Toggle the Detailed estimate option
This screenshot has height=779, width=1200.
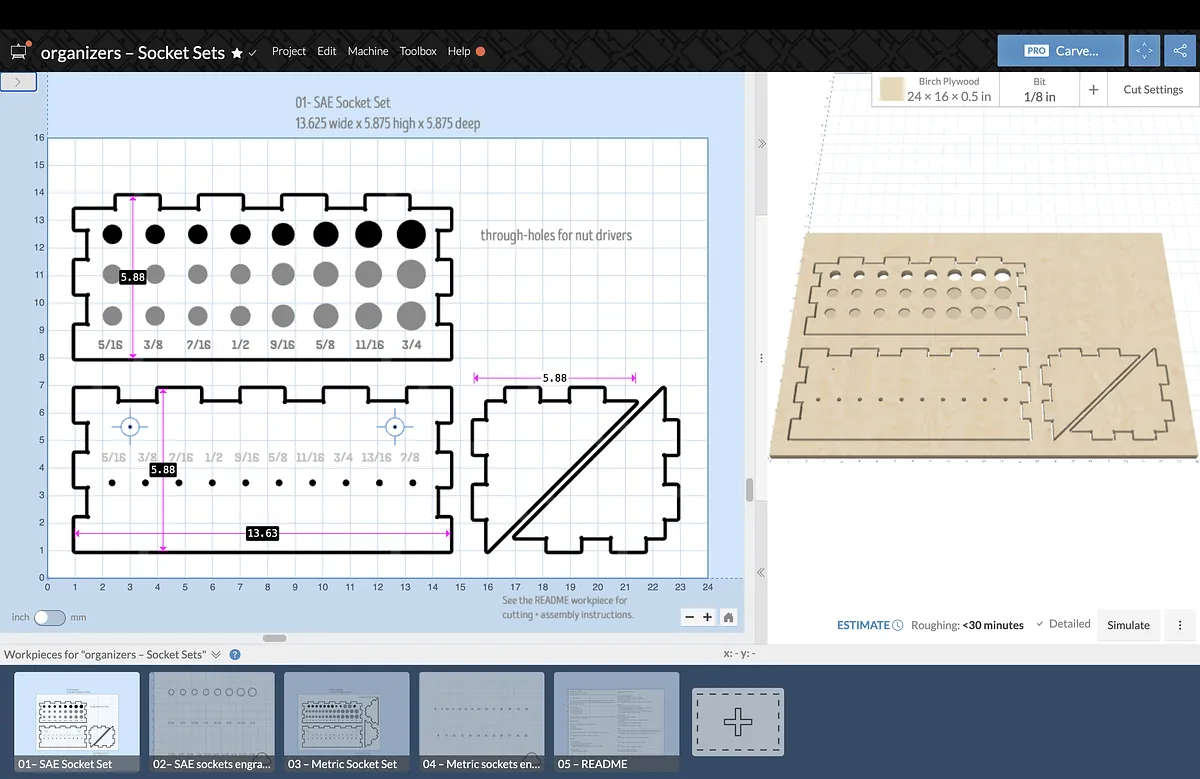coord(1062,624)
